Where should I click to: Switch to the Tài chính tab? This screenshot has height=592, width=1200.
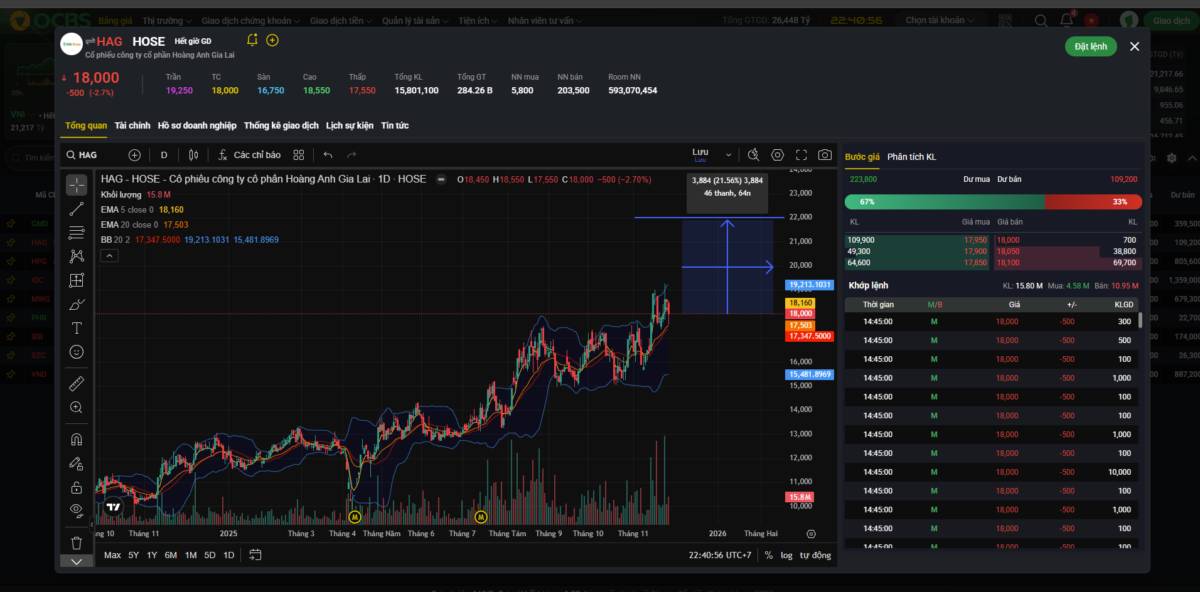132,126
